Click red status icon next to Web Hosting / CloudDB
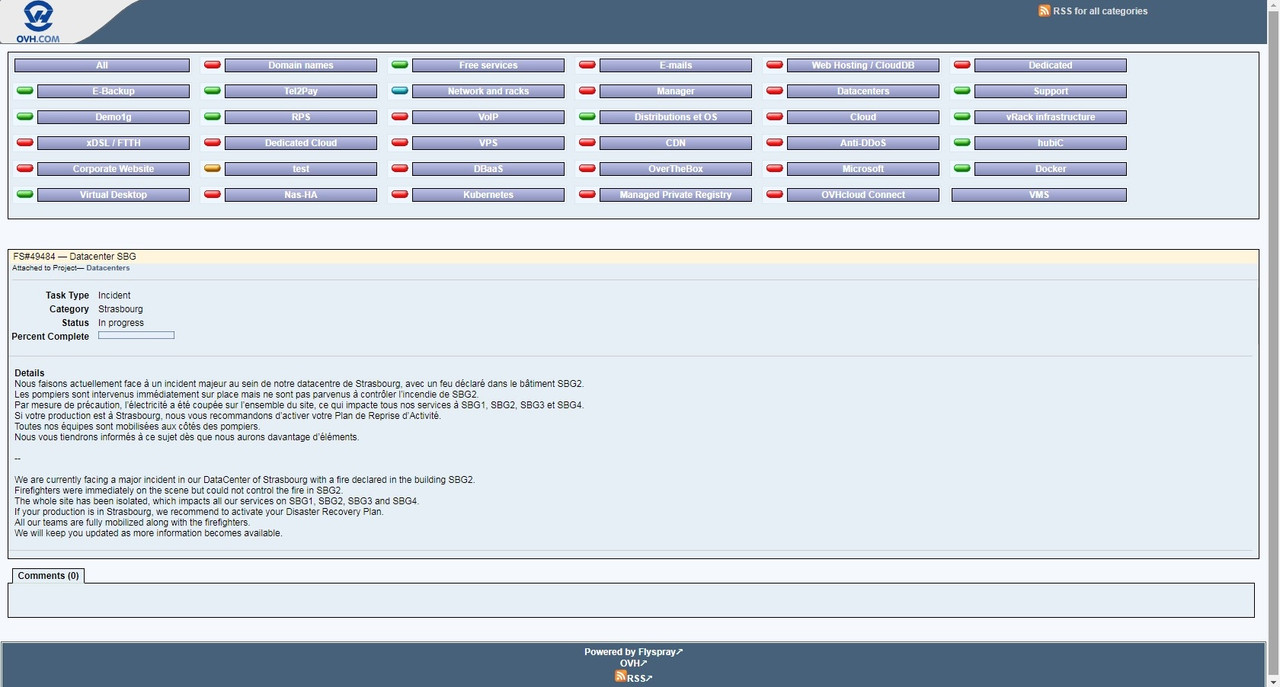 [x=774, y=65]
